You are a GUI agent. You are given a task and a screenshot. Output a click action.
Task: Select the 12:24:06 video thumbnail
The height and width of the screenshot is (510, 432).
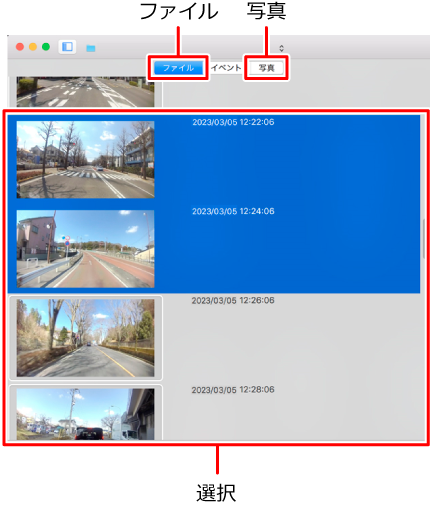click(85, 249)
